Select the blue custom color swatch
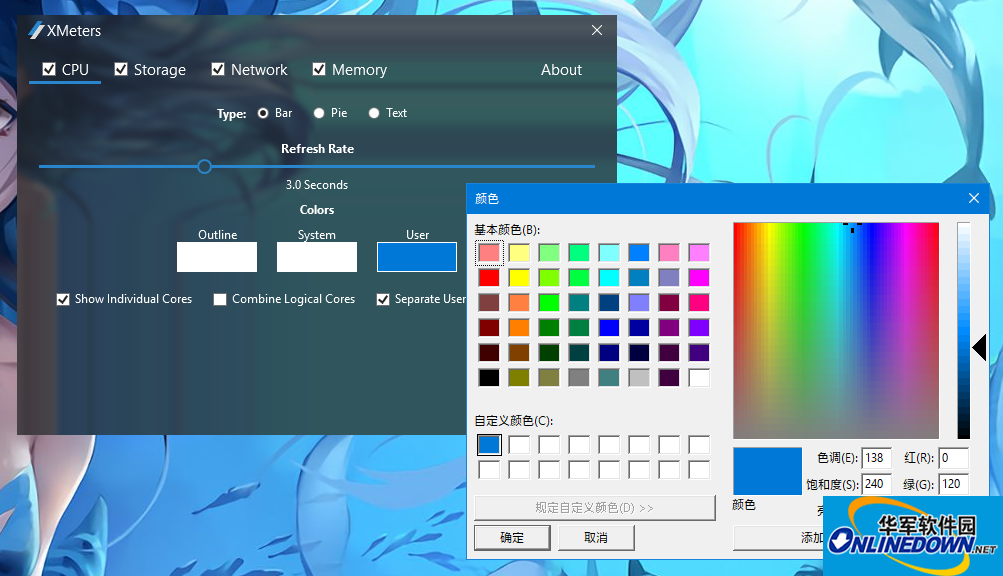The image size is (1003, 576). pyautogui.click(x=489, y=445)
